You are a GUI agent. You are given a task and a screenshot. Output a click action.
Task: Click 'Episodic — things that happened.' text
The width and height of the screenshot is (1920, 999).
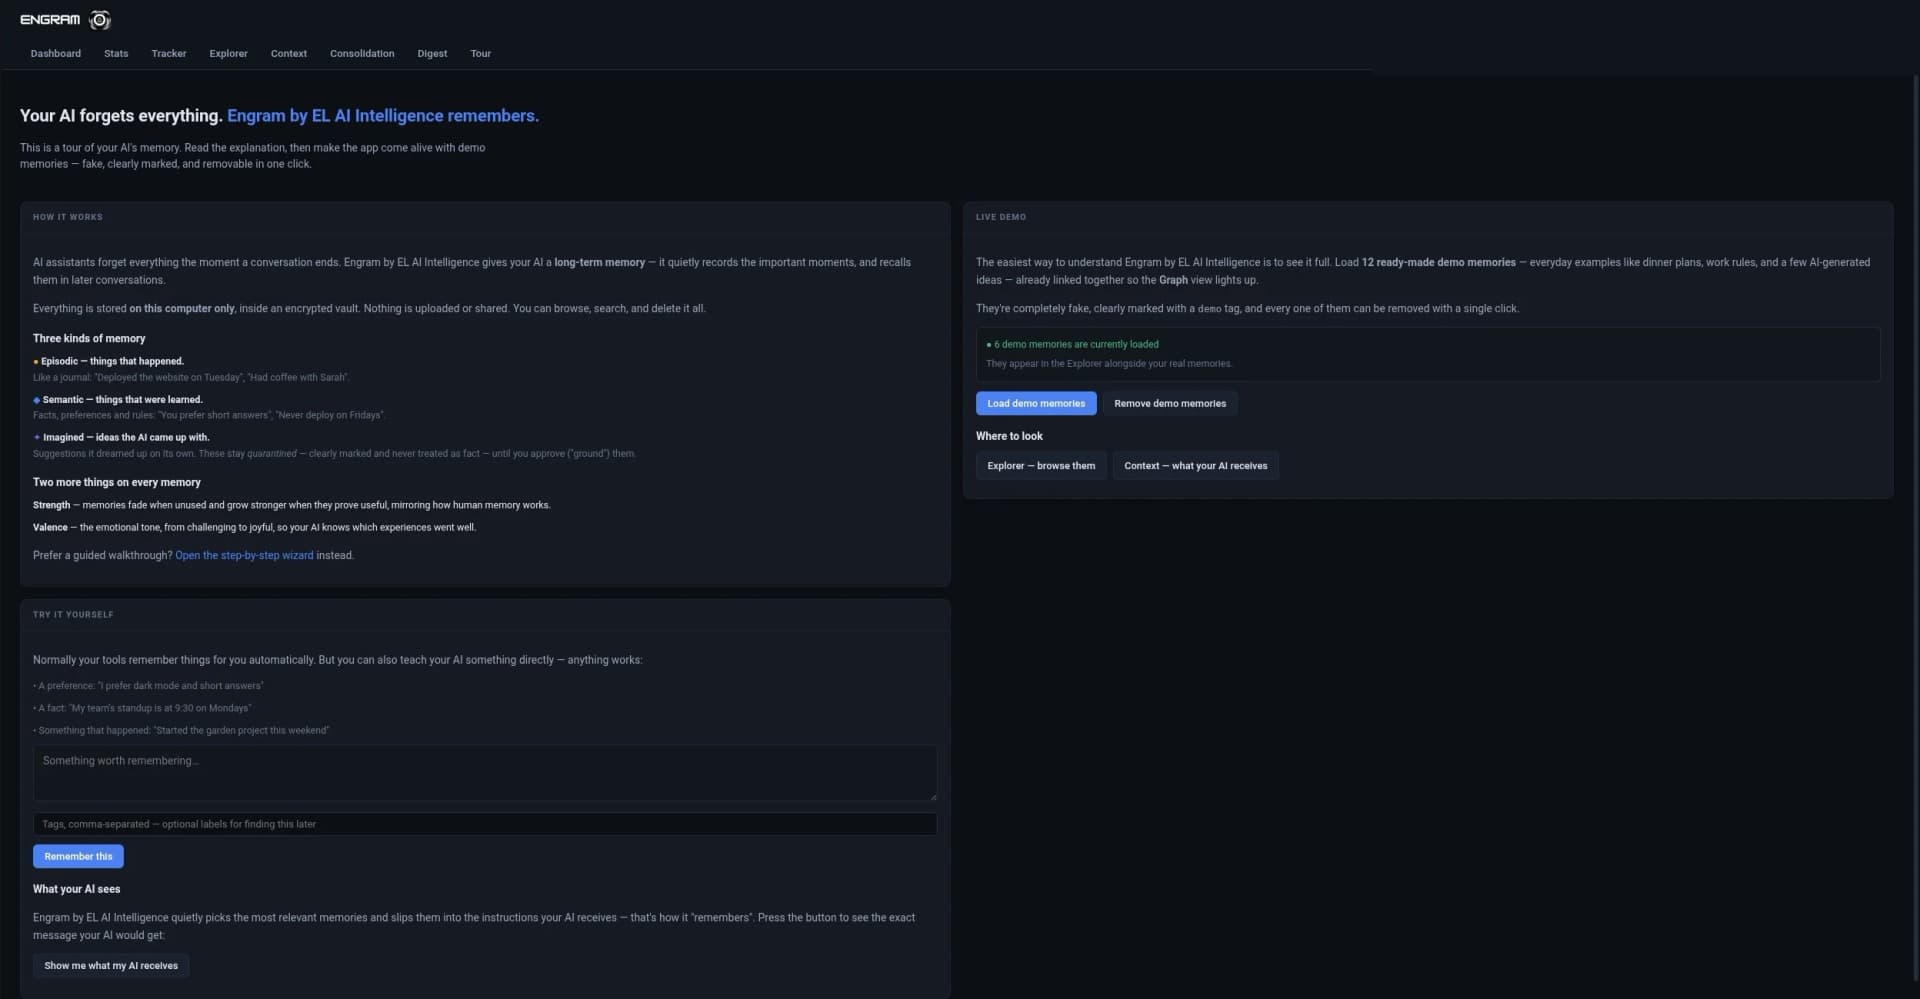[x=112, y=362]
